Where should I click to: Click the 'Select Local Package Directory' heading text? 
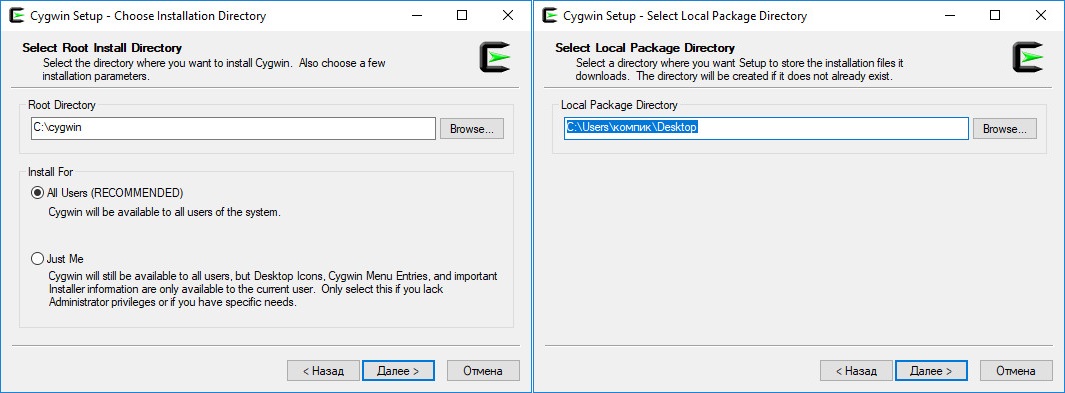pyautogui.click(x=645, y=48)
